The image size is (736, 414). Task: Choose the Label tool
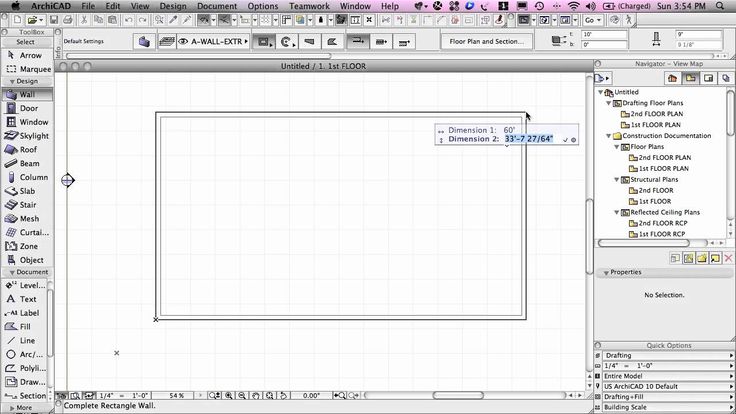[x=23, y=313]
